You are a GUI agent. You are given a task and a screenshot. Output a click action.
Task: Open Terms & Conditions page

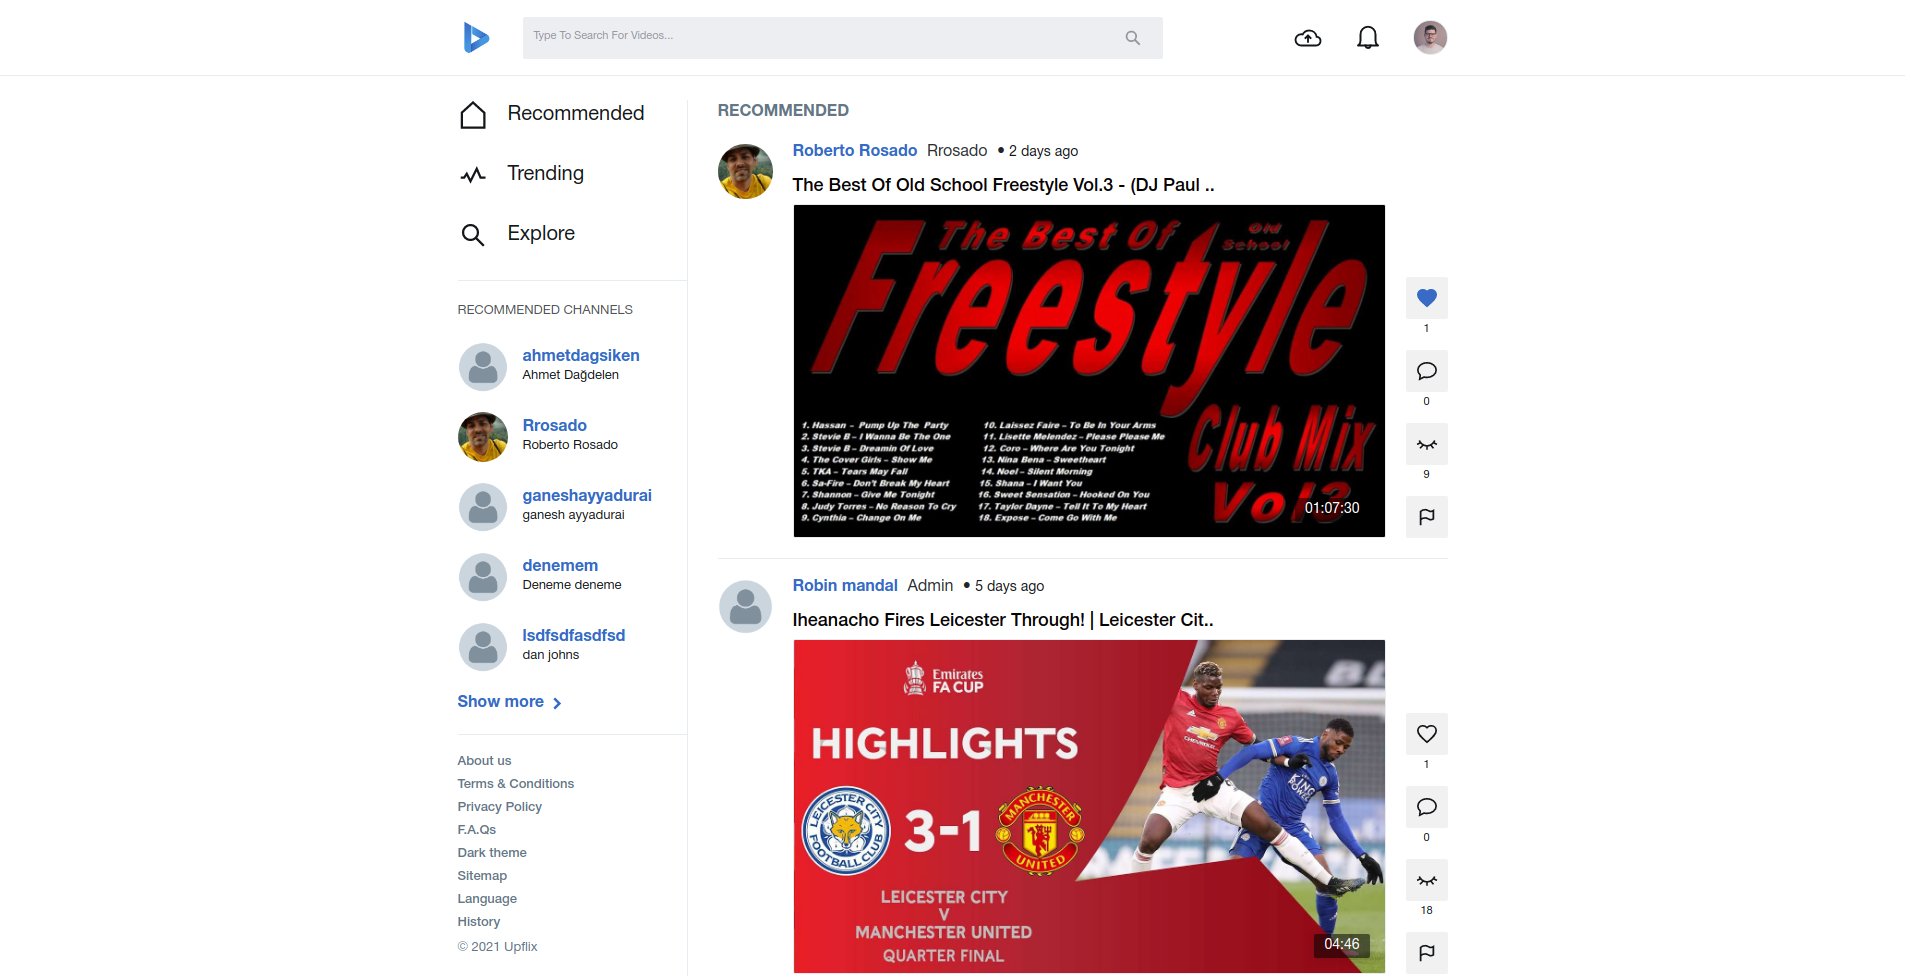pos(516,784)
